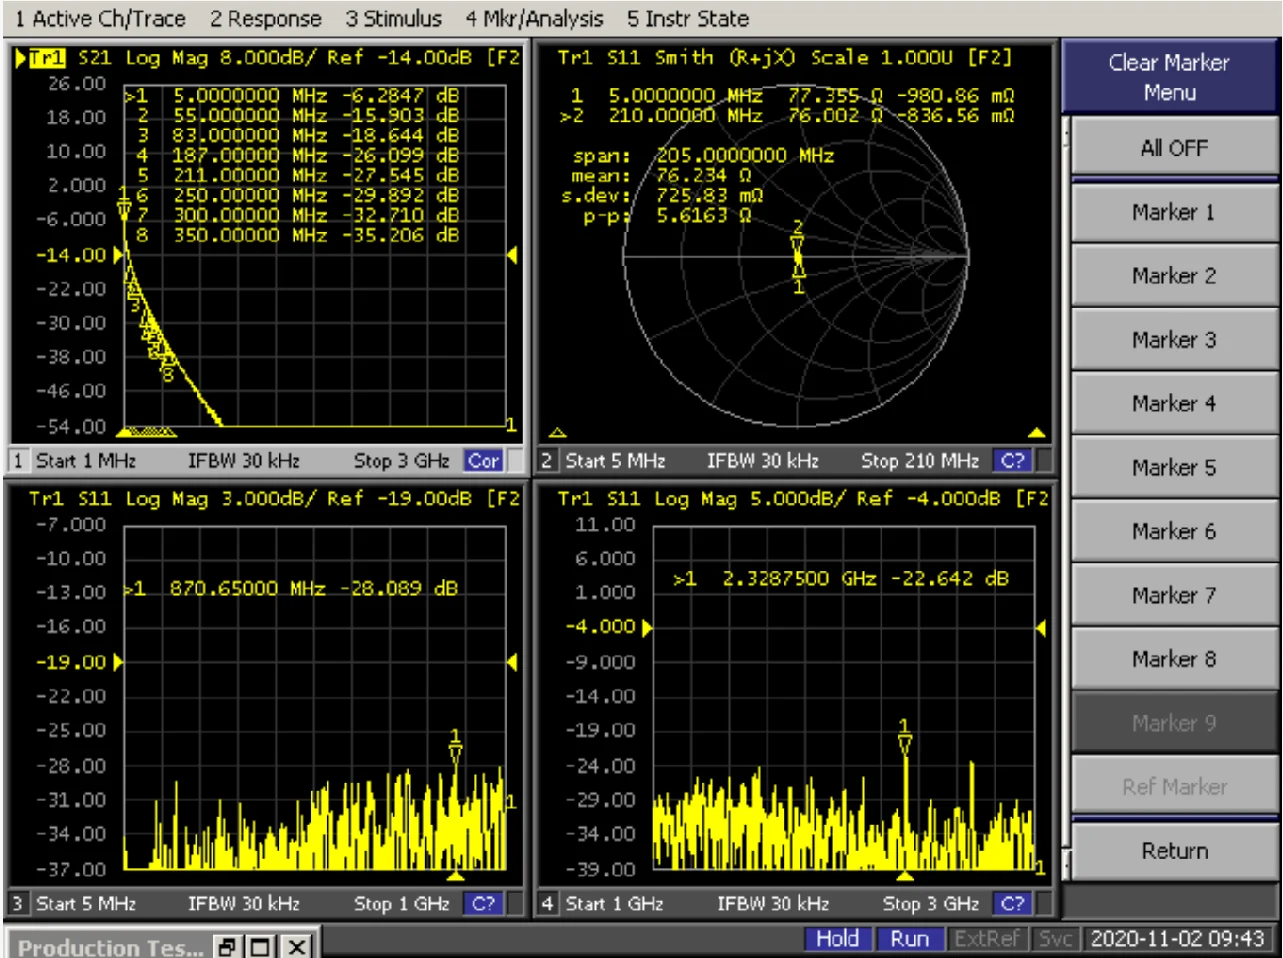Open the Instr State menu
The image size is (1283, 958).
[687, 18]
